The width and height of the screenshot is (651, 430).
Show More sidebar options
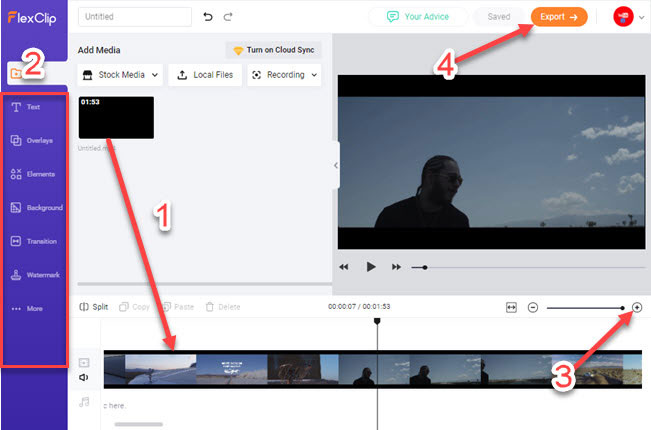pos(27,308)
